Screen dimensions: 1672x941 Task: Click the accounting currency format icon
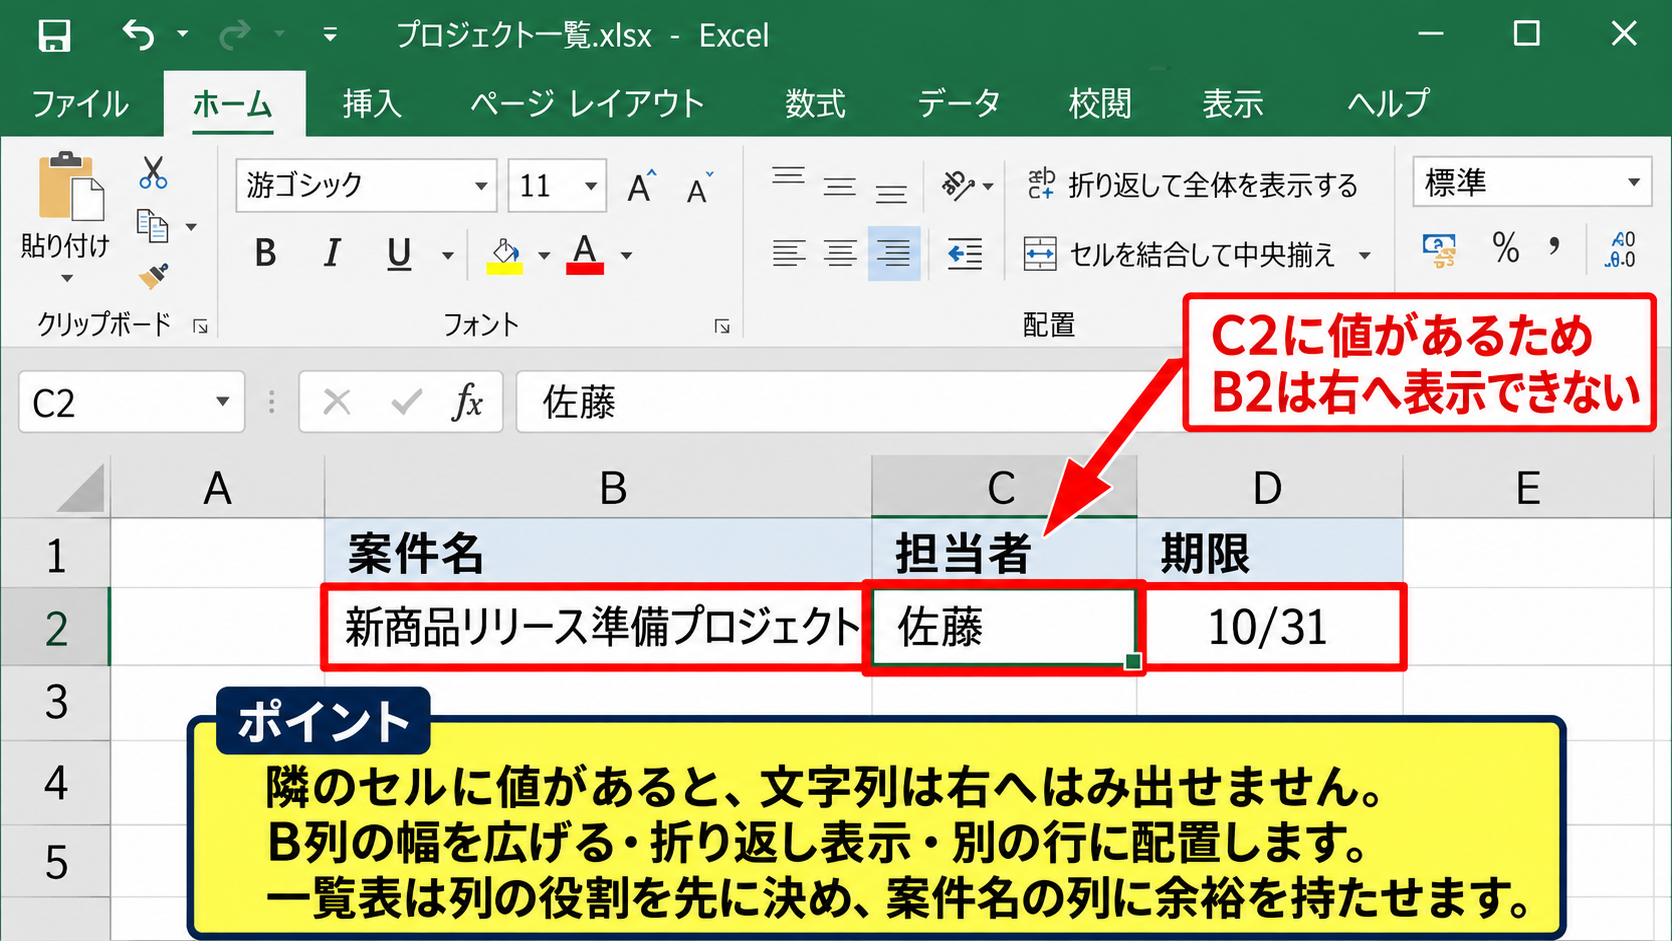click(1440, 251)
